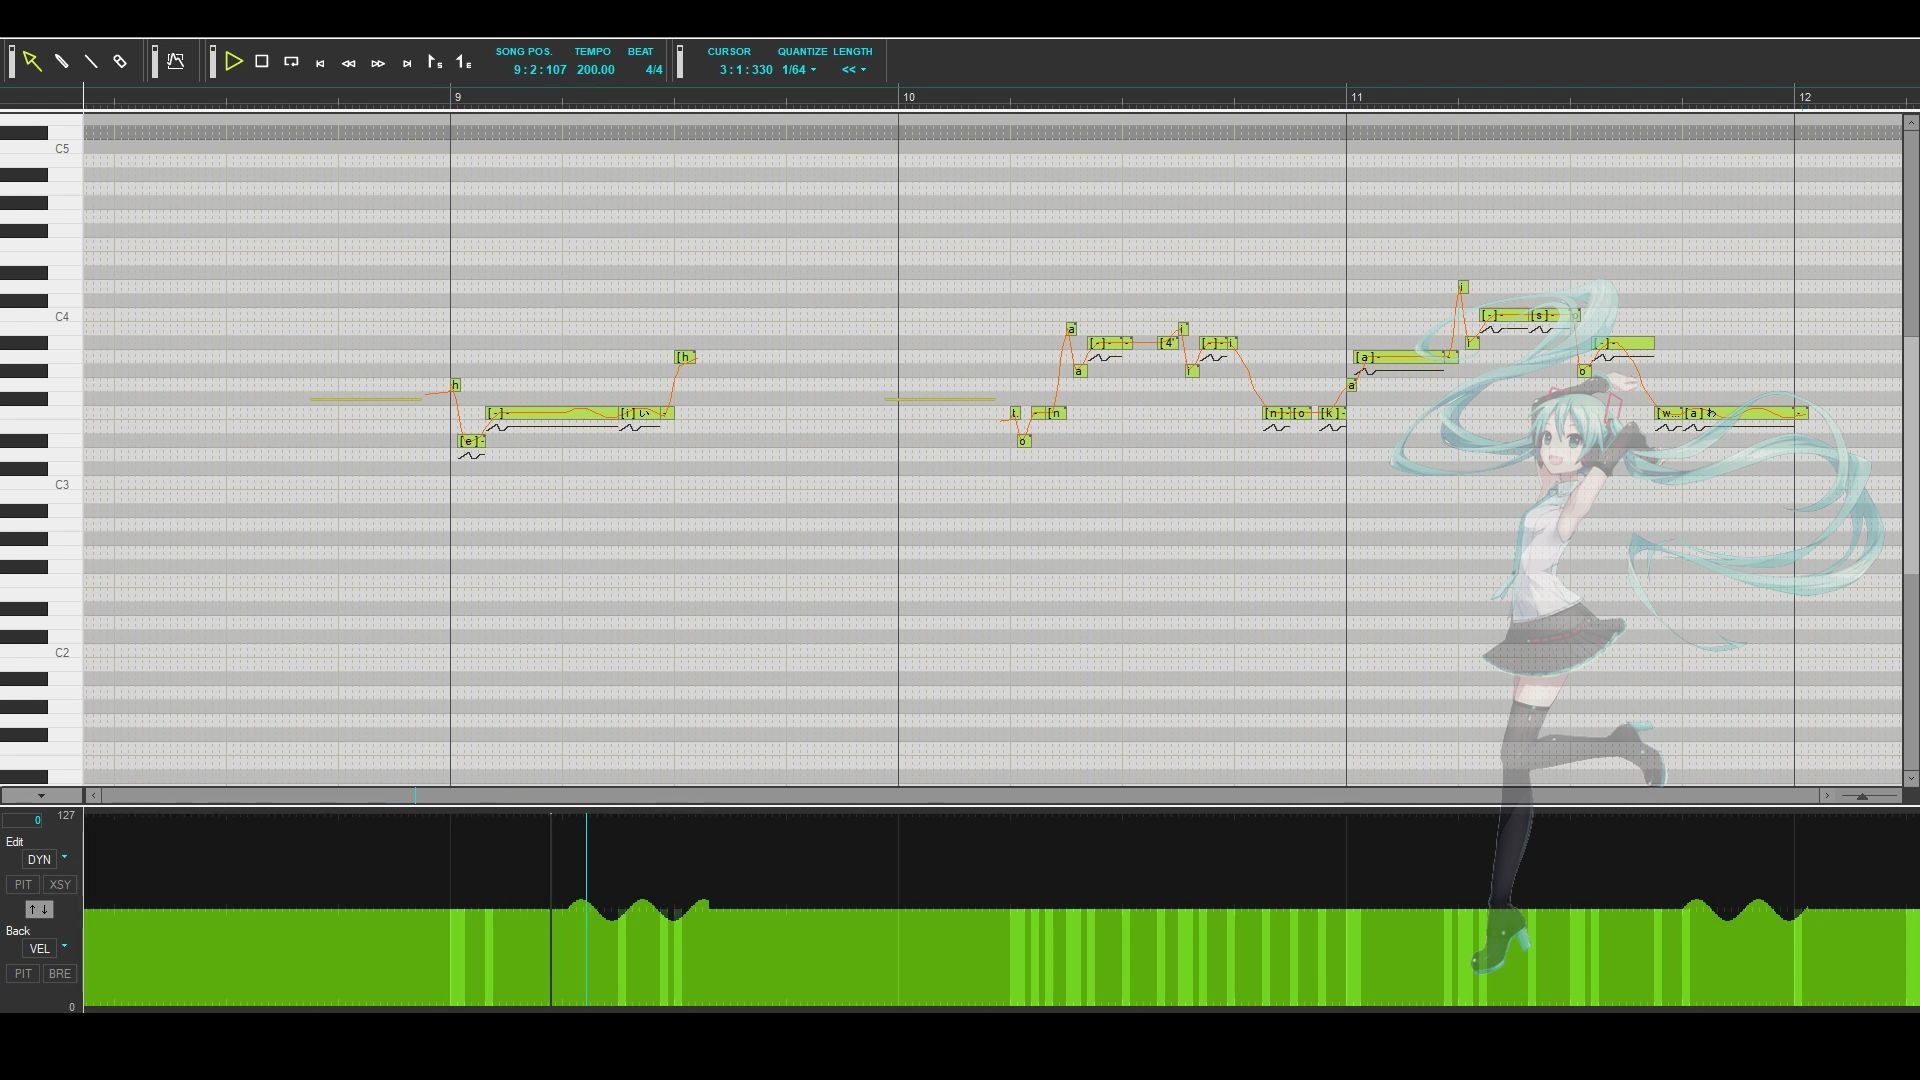This screenshot has height=1080, width=1920.
Task: Open the Quantize 1/64 dropdown
Action: 799,70
